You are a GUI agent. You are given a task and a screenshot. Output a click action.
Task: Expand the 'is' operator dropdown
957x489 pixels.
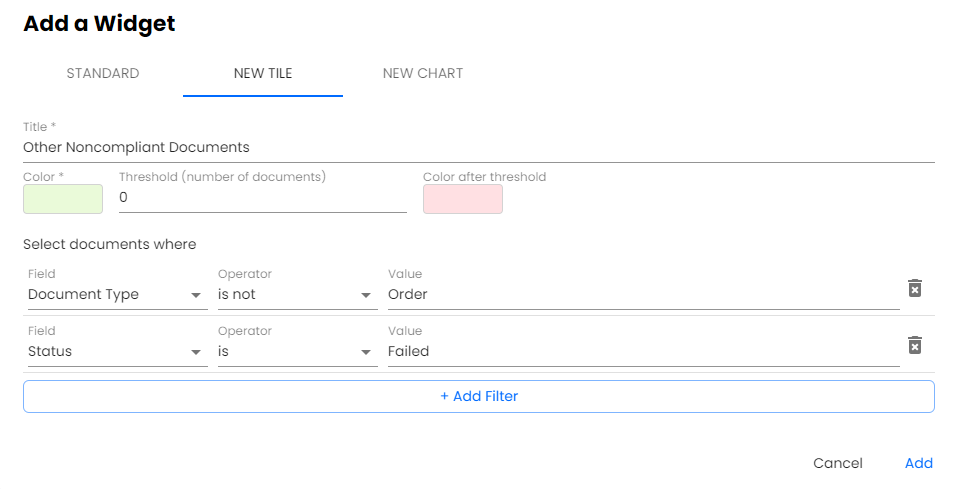click(x=296, y=352)
